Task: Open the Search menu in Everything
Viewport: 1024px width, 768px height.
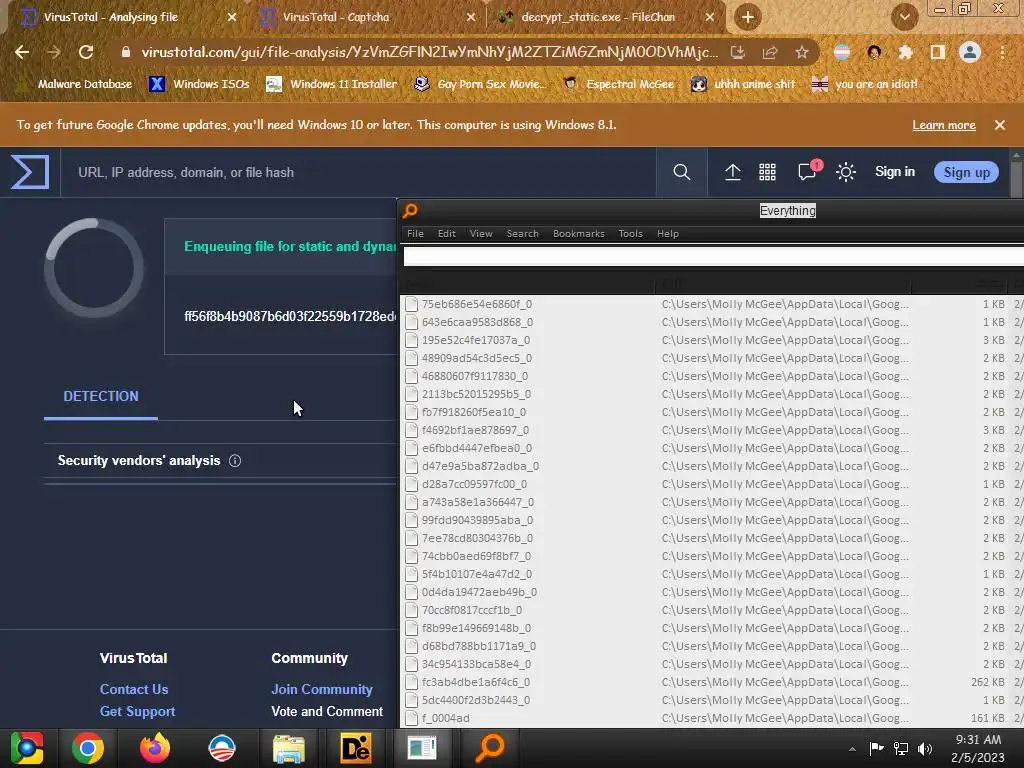Action: [x=522, y=233]
